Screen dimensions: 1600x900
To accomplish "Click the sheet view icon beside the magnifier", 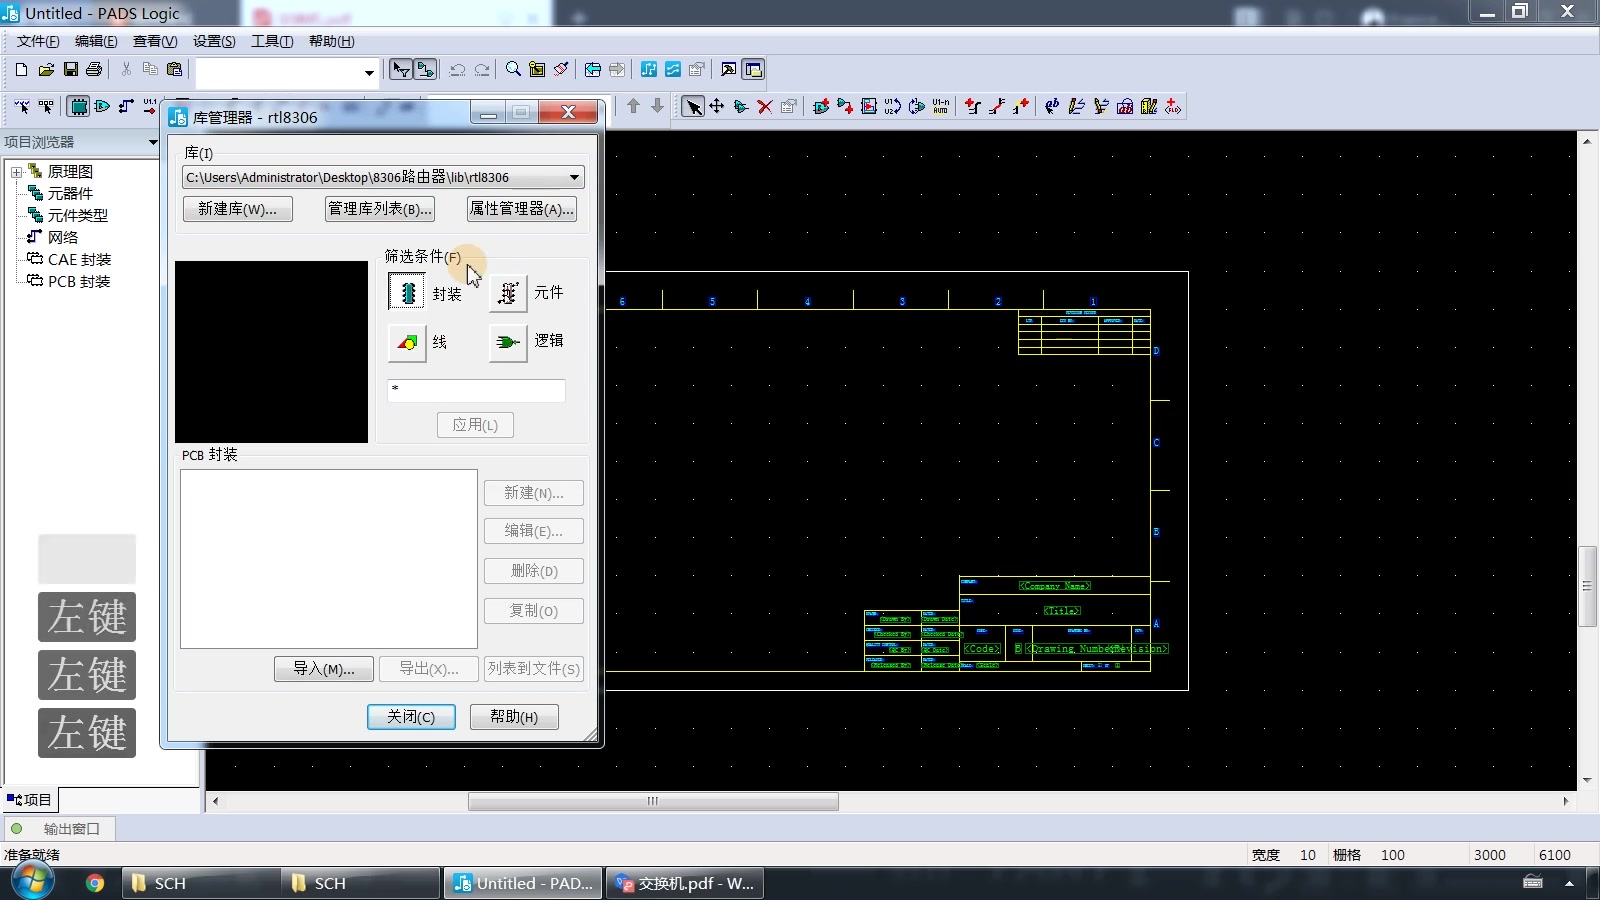I will tap(537, 70).
